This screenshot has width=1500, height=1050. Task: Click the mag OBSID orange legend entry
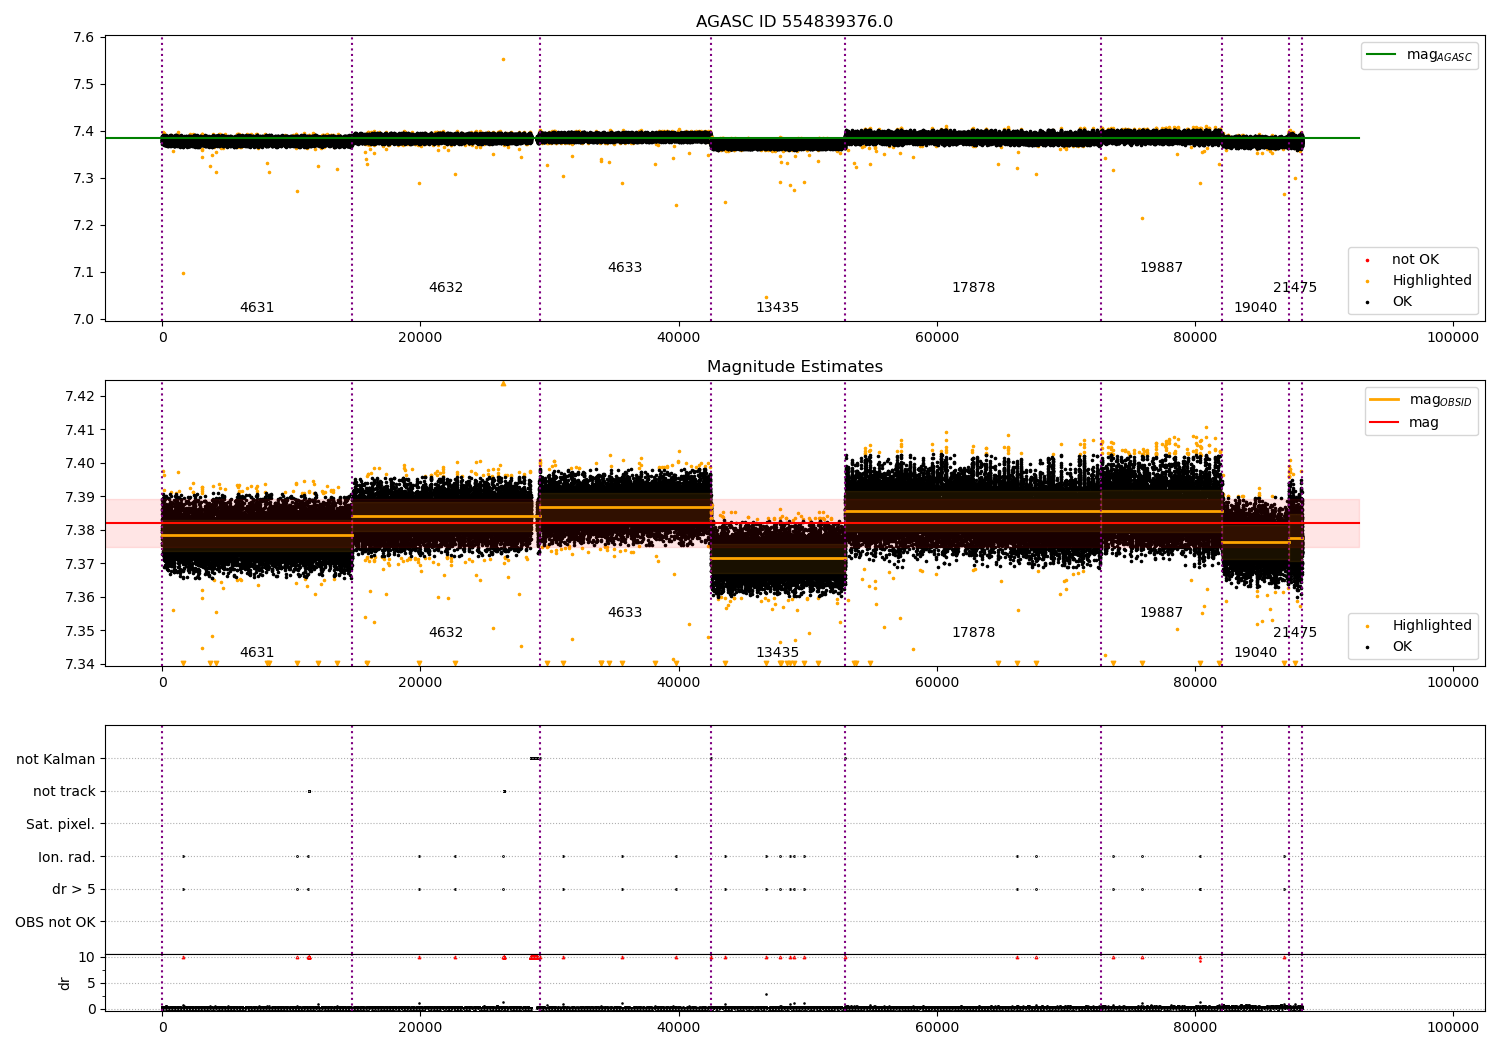(1420, 400)
